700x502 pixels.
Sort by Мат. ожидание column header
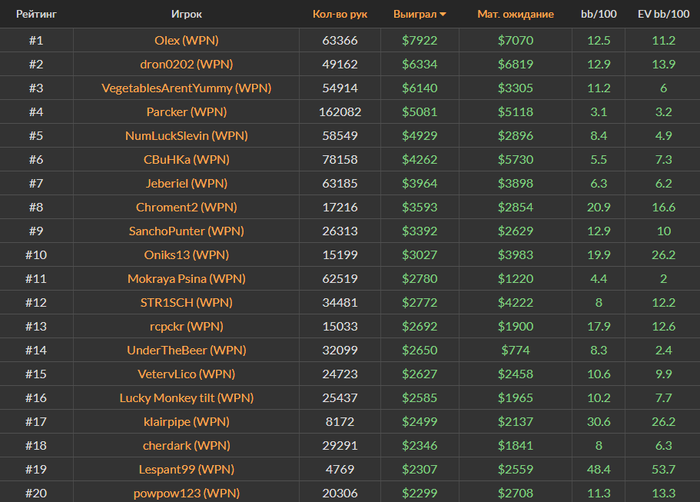click(x=516, y=14)
